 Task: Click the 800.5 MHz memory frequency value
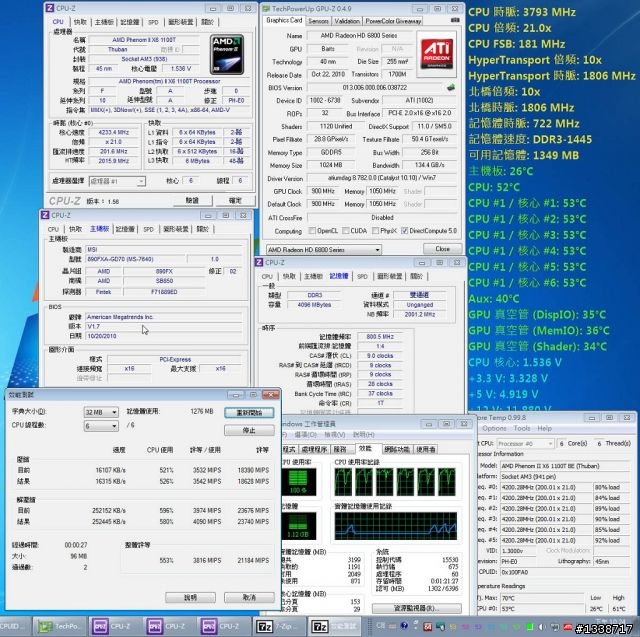click(x=380, y=337)
